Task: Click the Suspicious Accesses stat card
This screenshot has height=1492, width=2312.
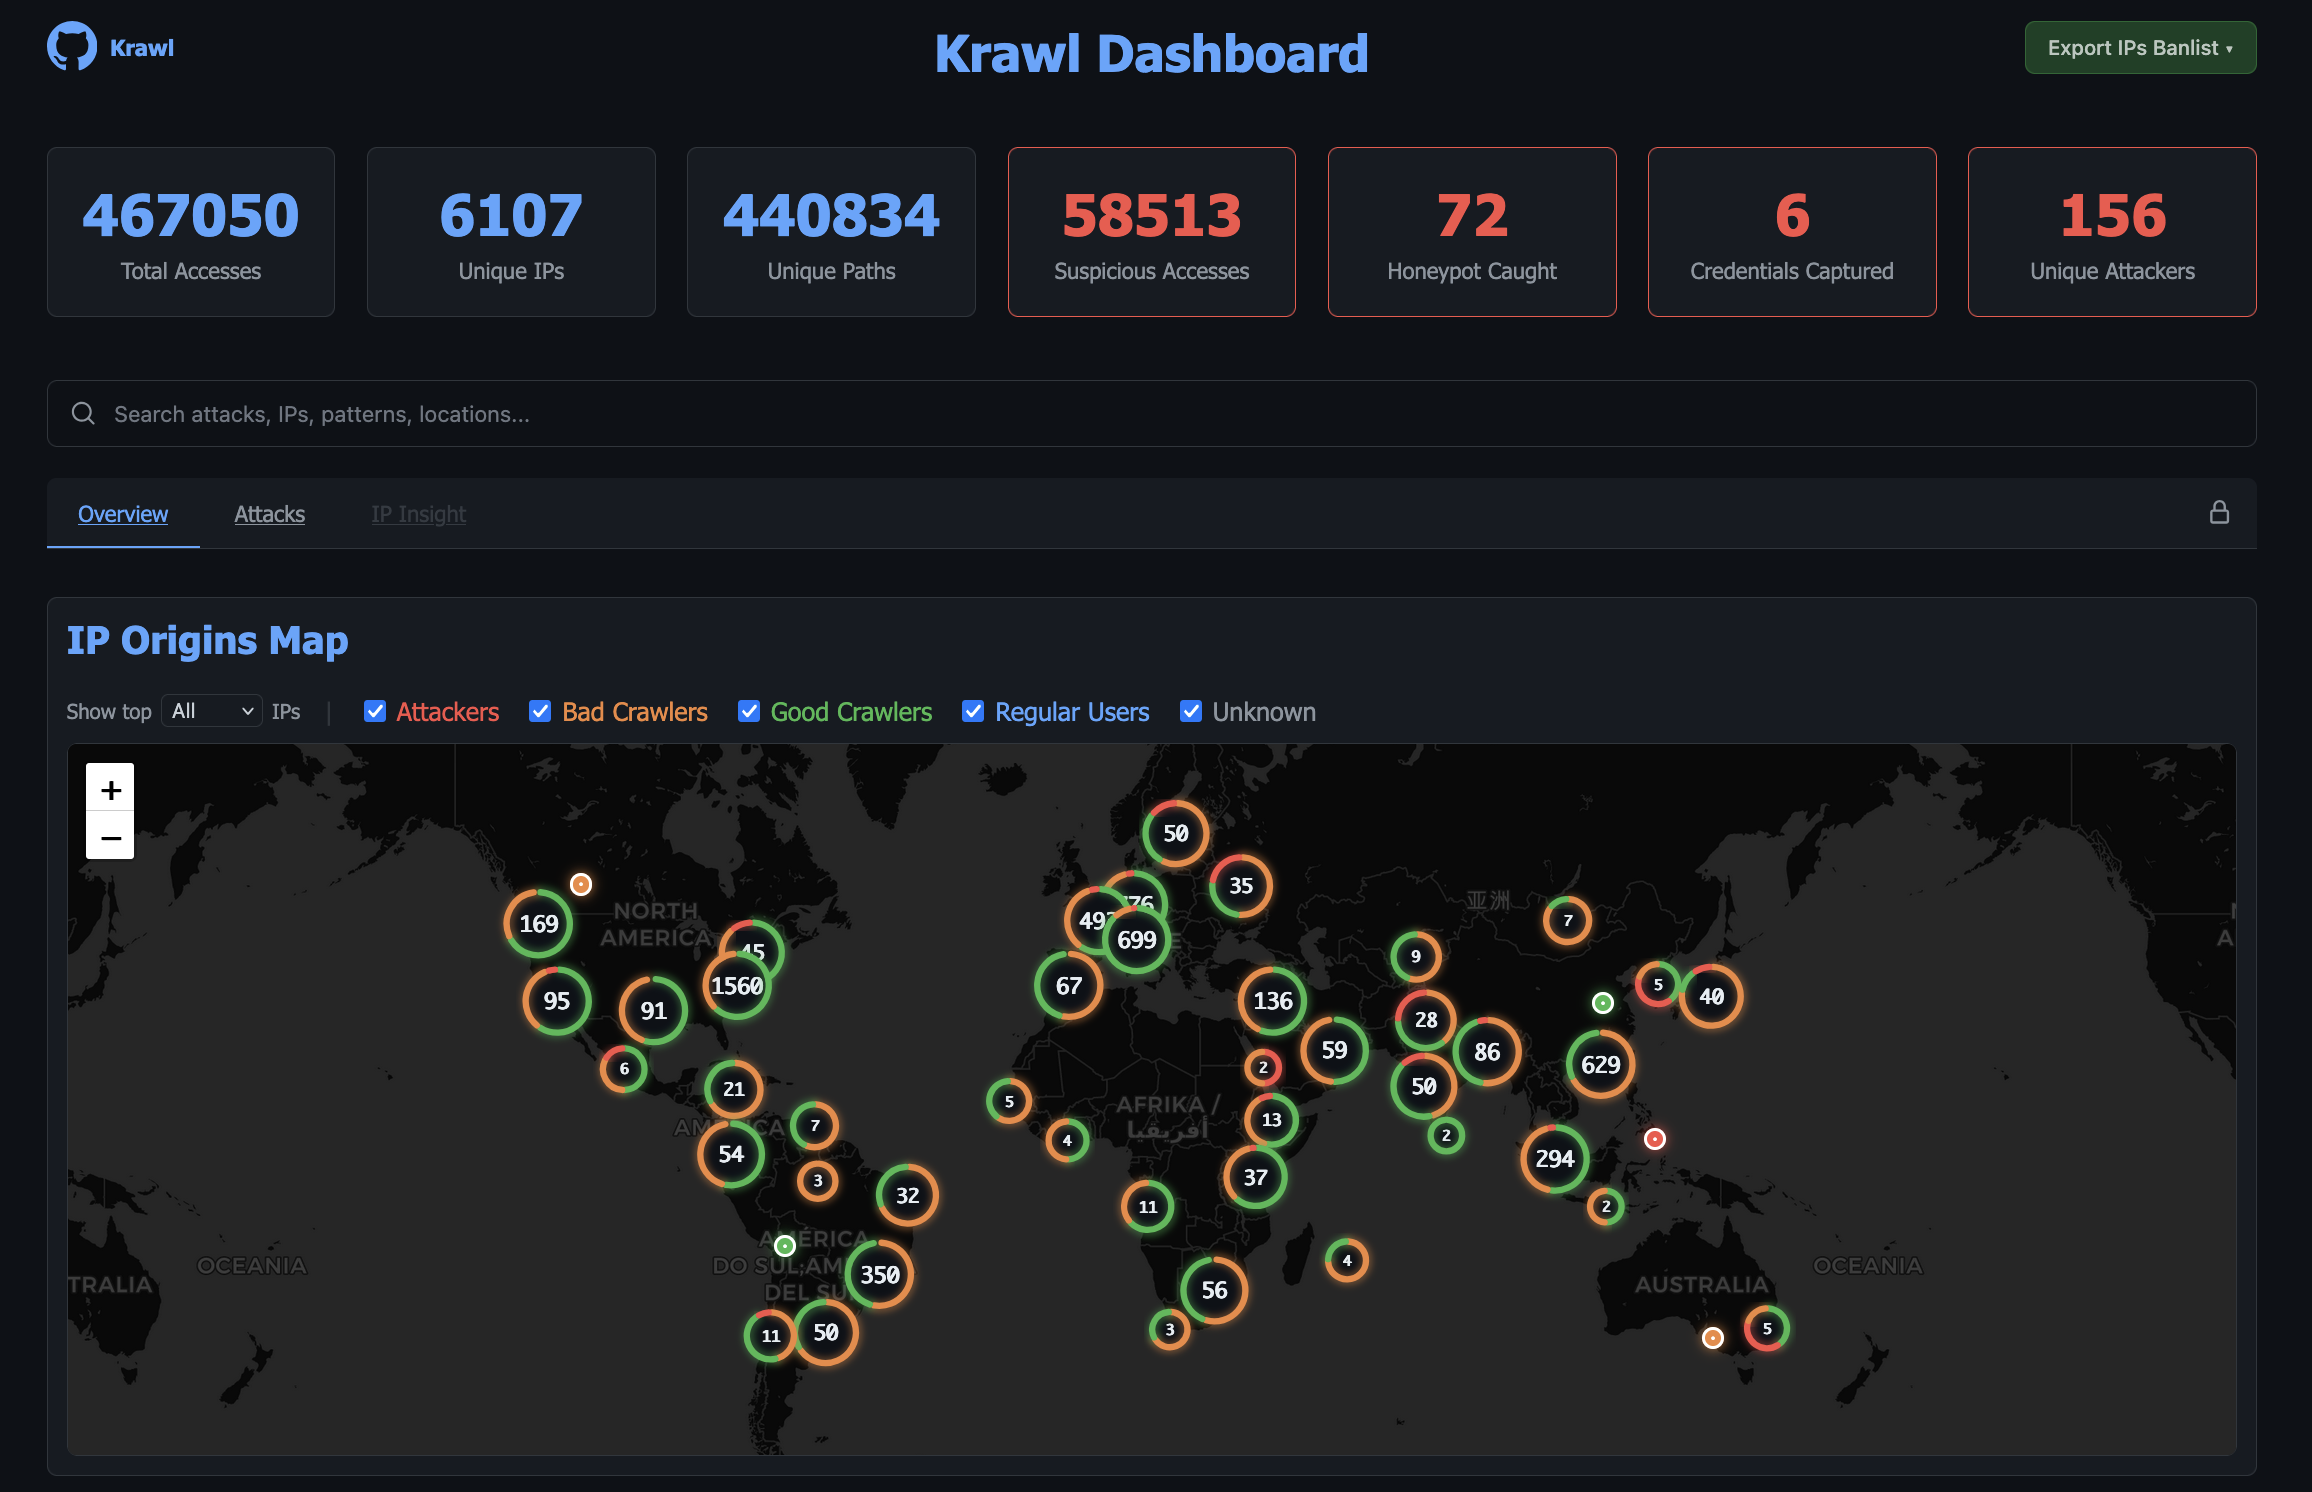Action: (1151, 231)
